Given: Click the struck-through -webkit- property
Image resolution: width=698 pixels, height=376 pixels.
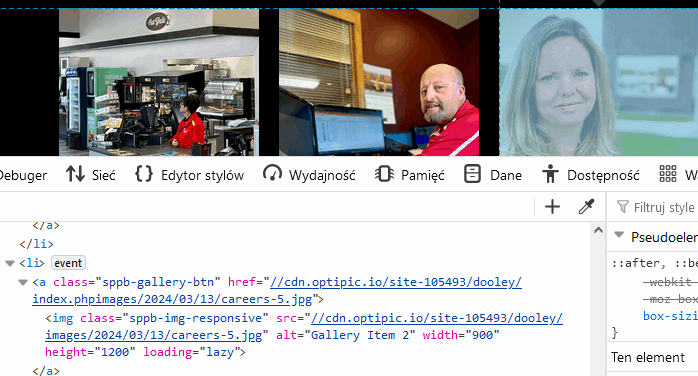Looking at the screenshot, I should (670, 282).
